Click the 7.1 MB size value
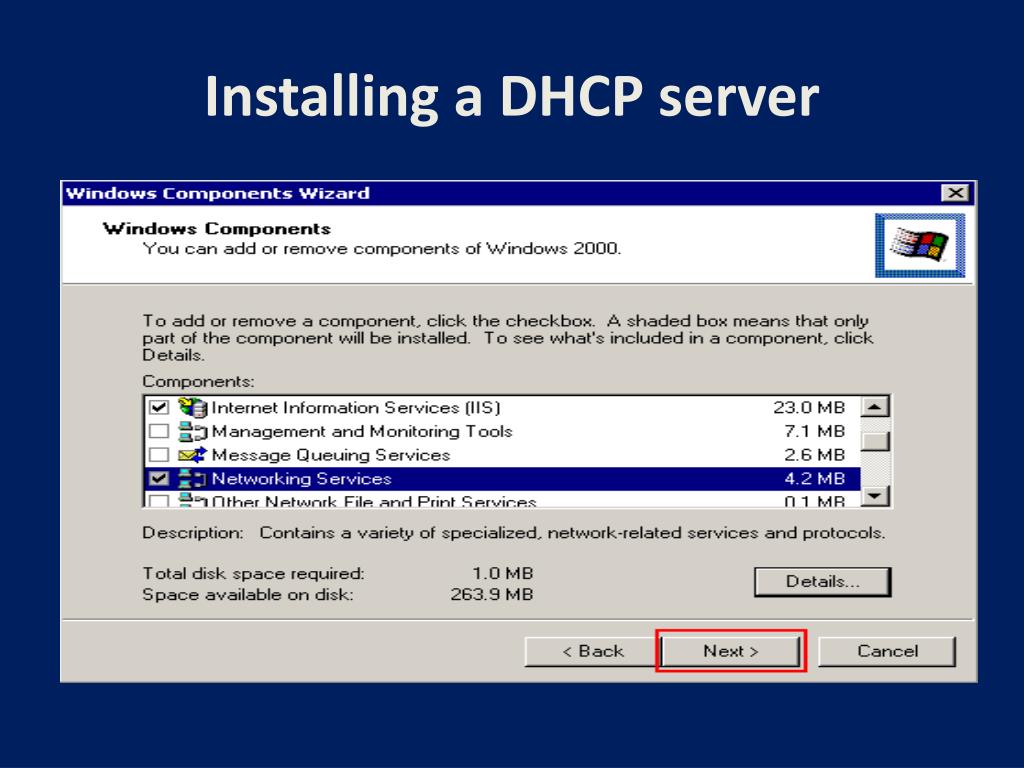 [x=814, y=432]
